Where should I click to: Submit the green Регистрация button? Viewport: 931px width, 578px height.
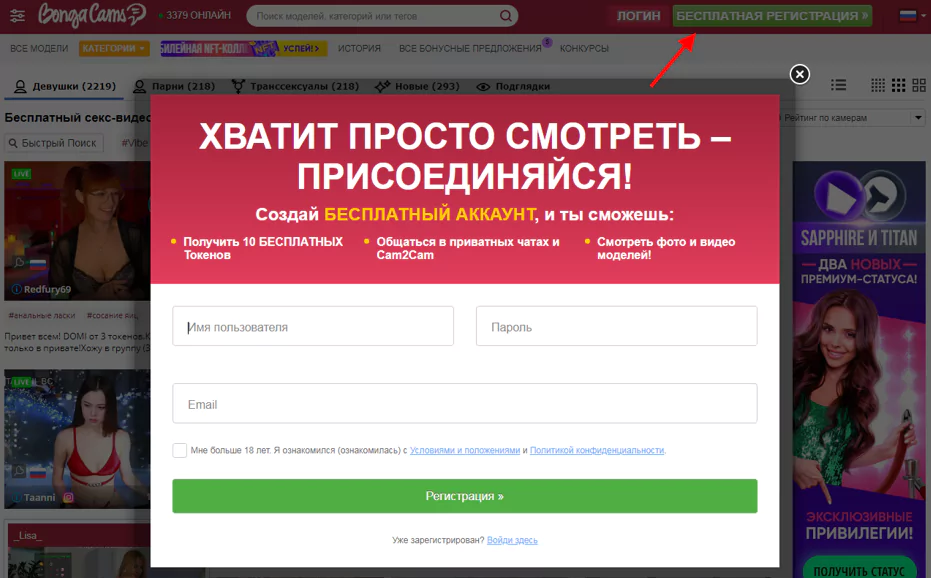[464, 496]
